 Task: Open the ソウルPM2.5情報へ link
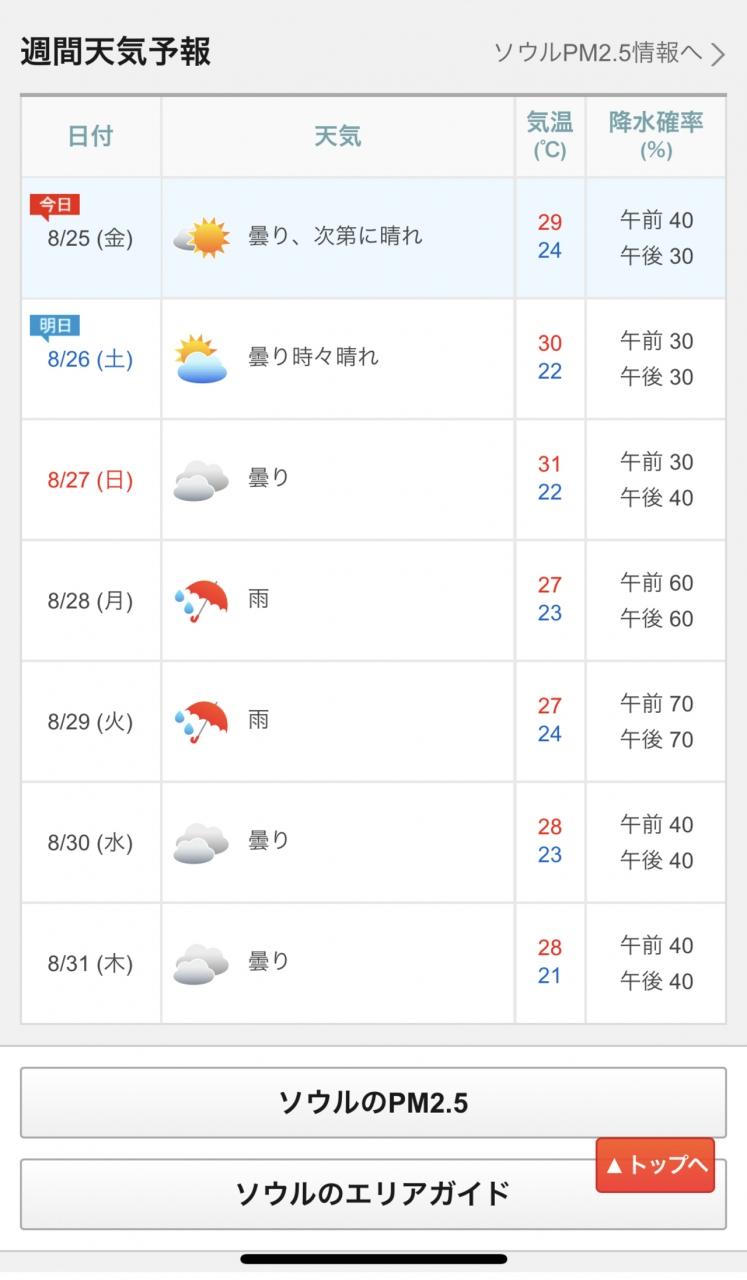tap(598, 53)
